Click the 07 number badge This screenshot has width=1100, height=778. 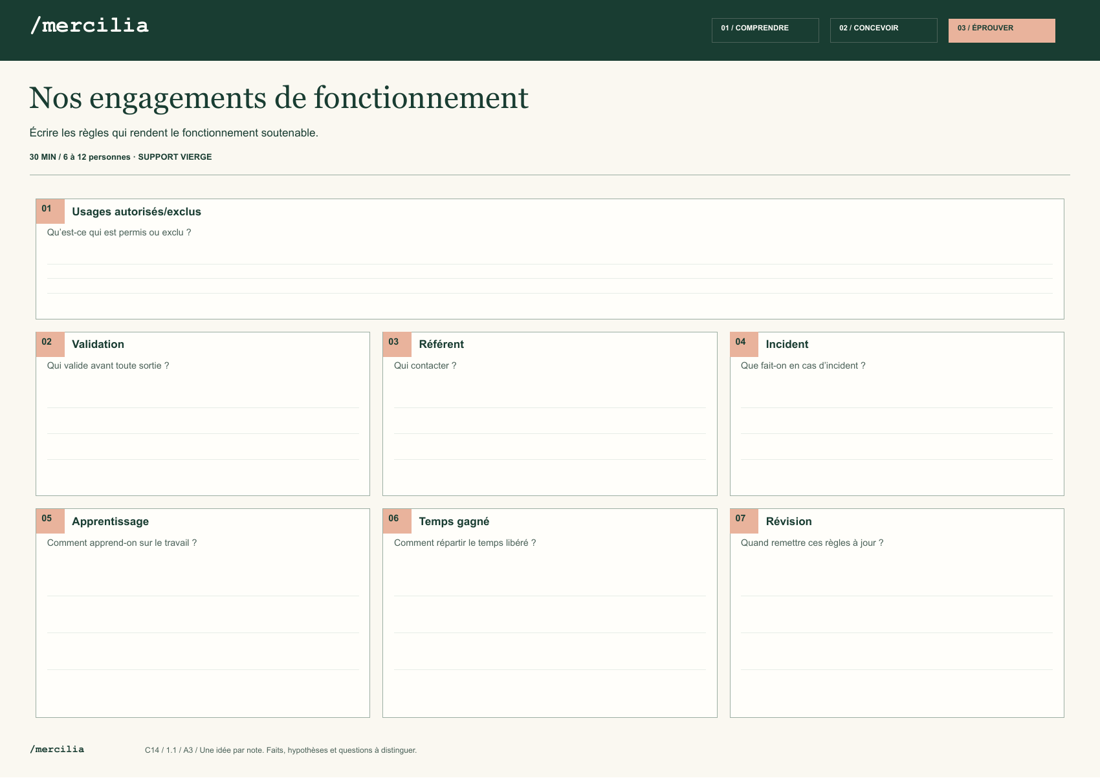(x=744, y=521)
